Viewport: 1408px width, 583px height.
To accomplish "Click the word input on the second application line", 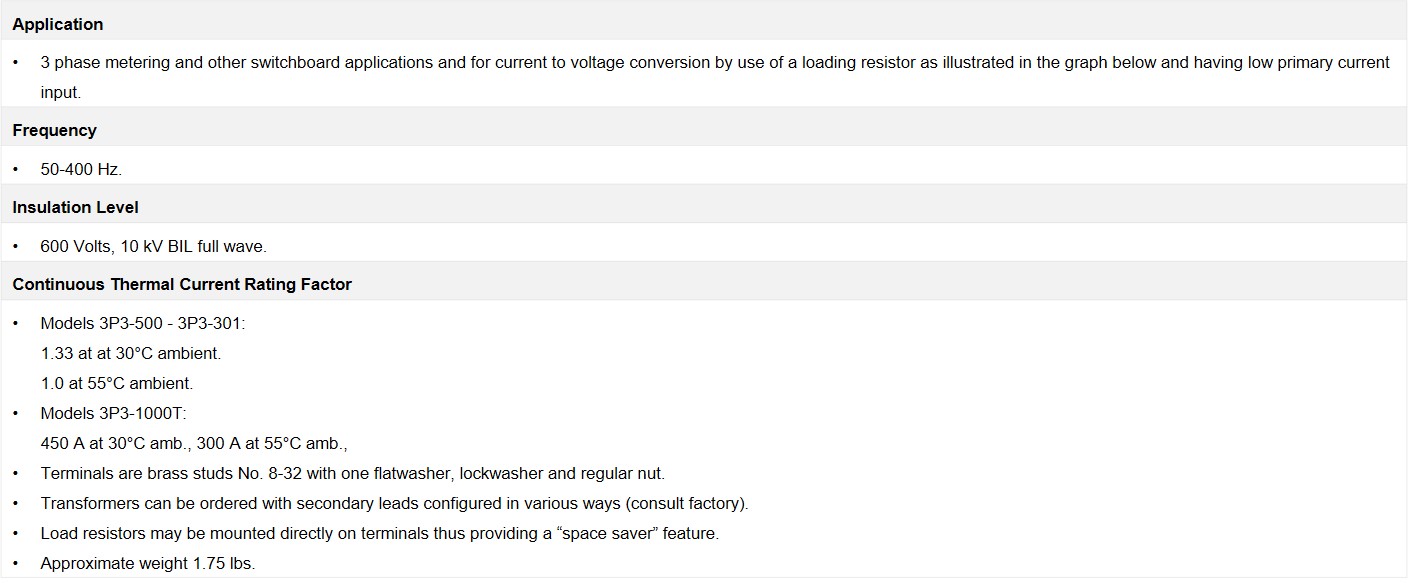I will click(60, 92).
